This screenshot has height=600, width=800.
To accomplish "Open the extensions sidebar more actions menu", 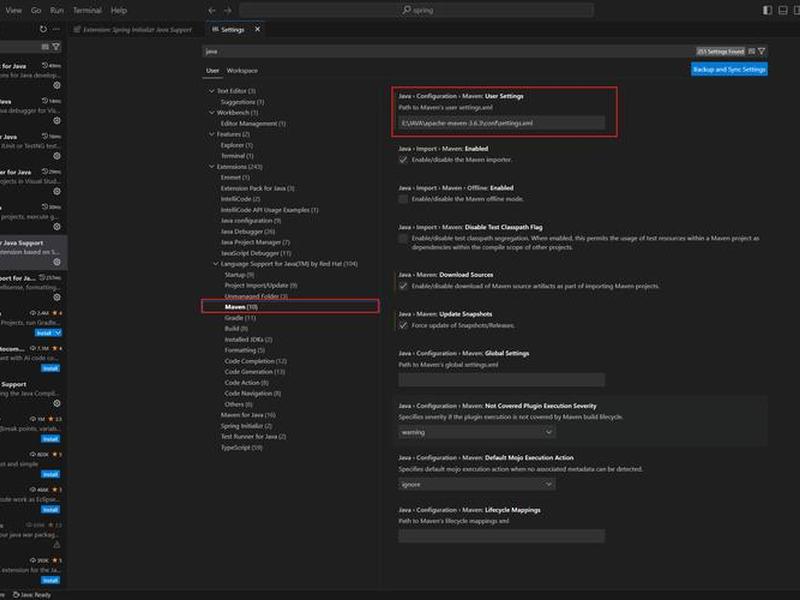I will (x=56, y=30).
